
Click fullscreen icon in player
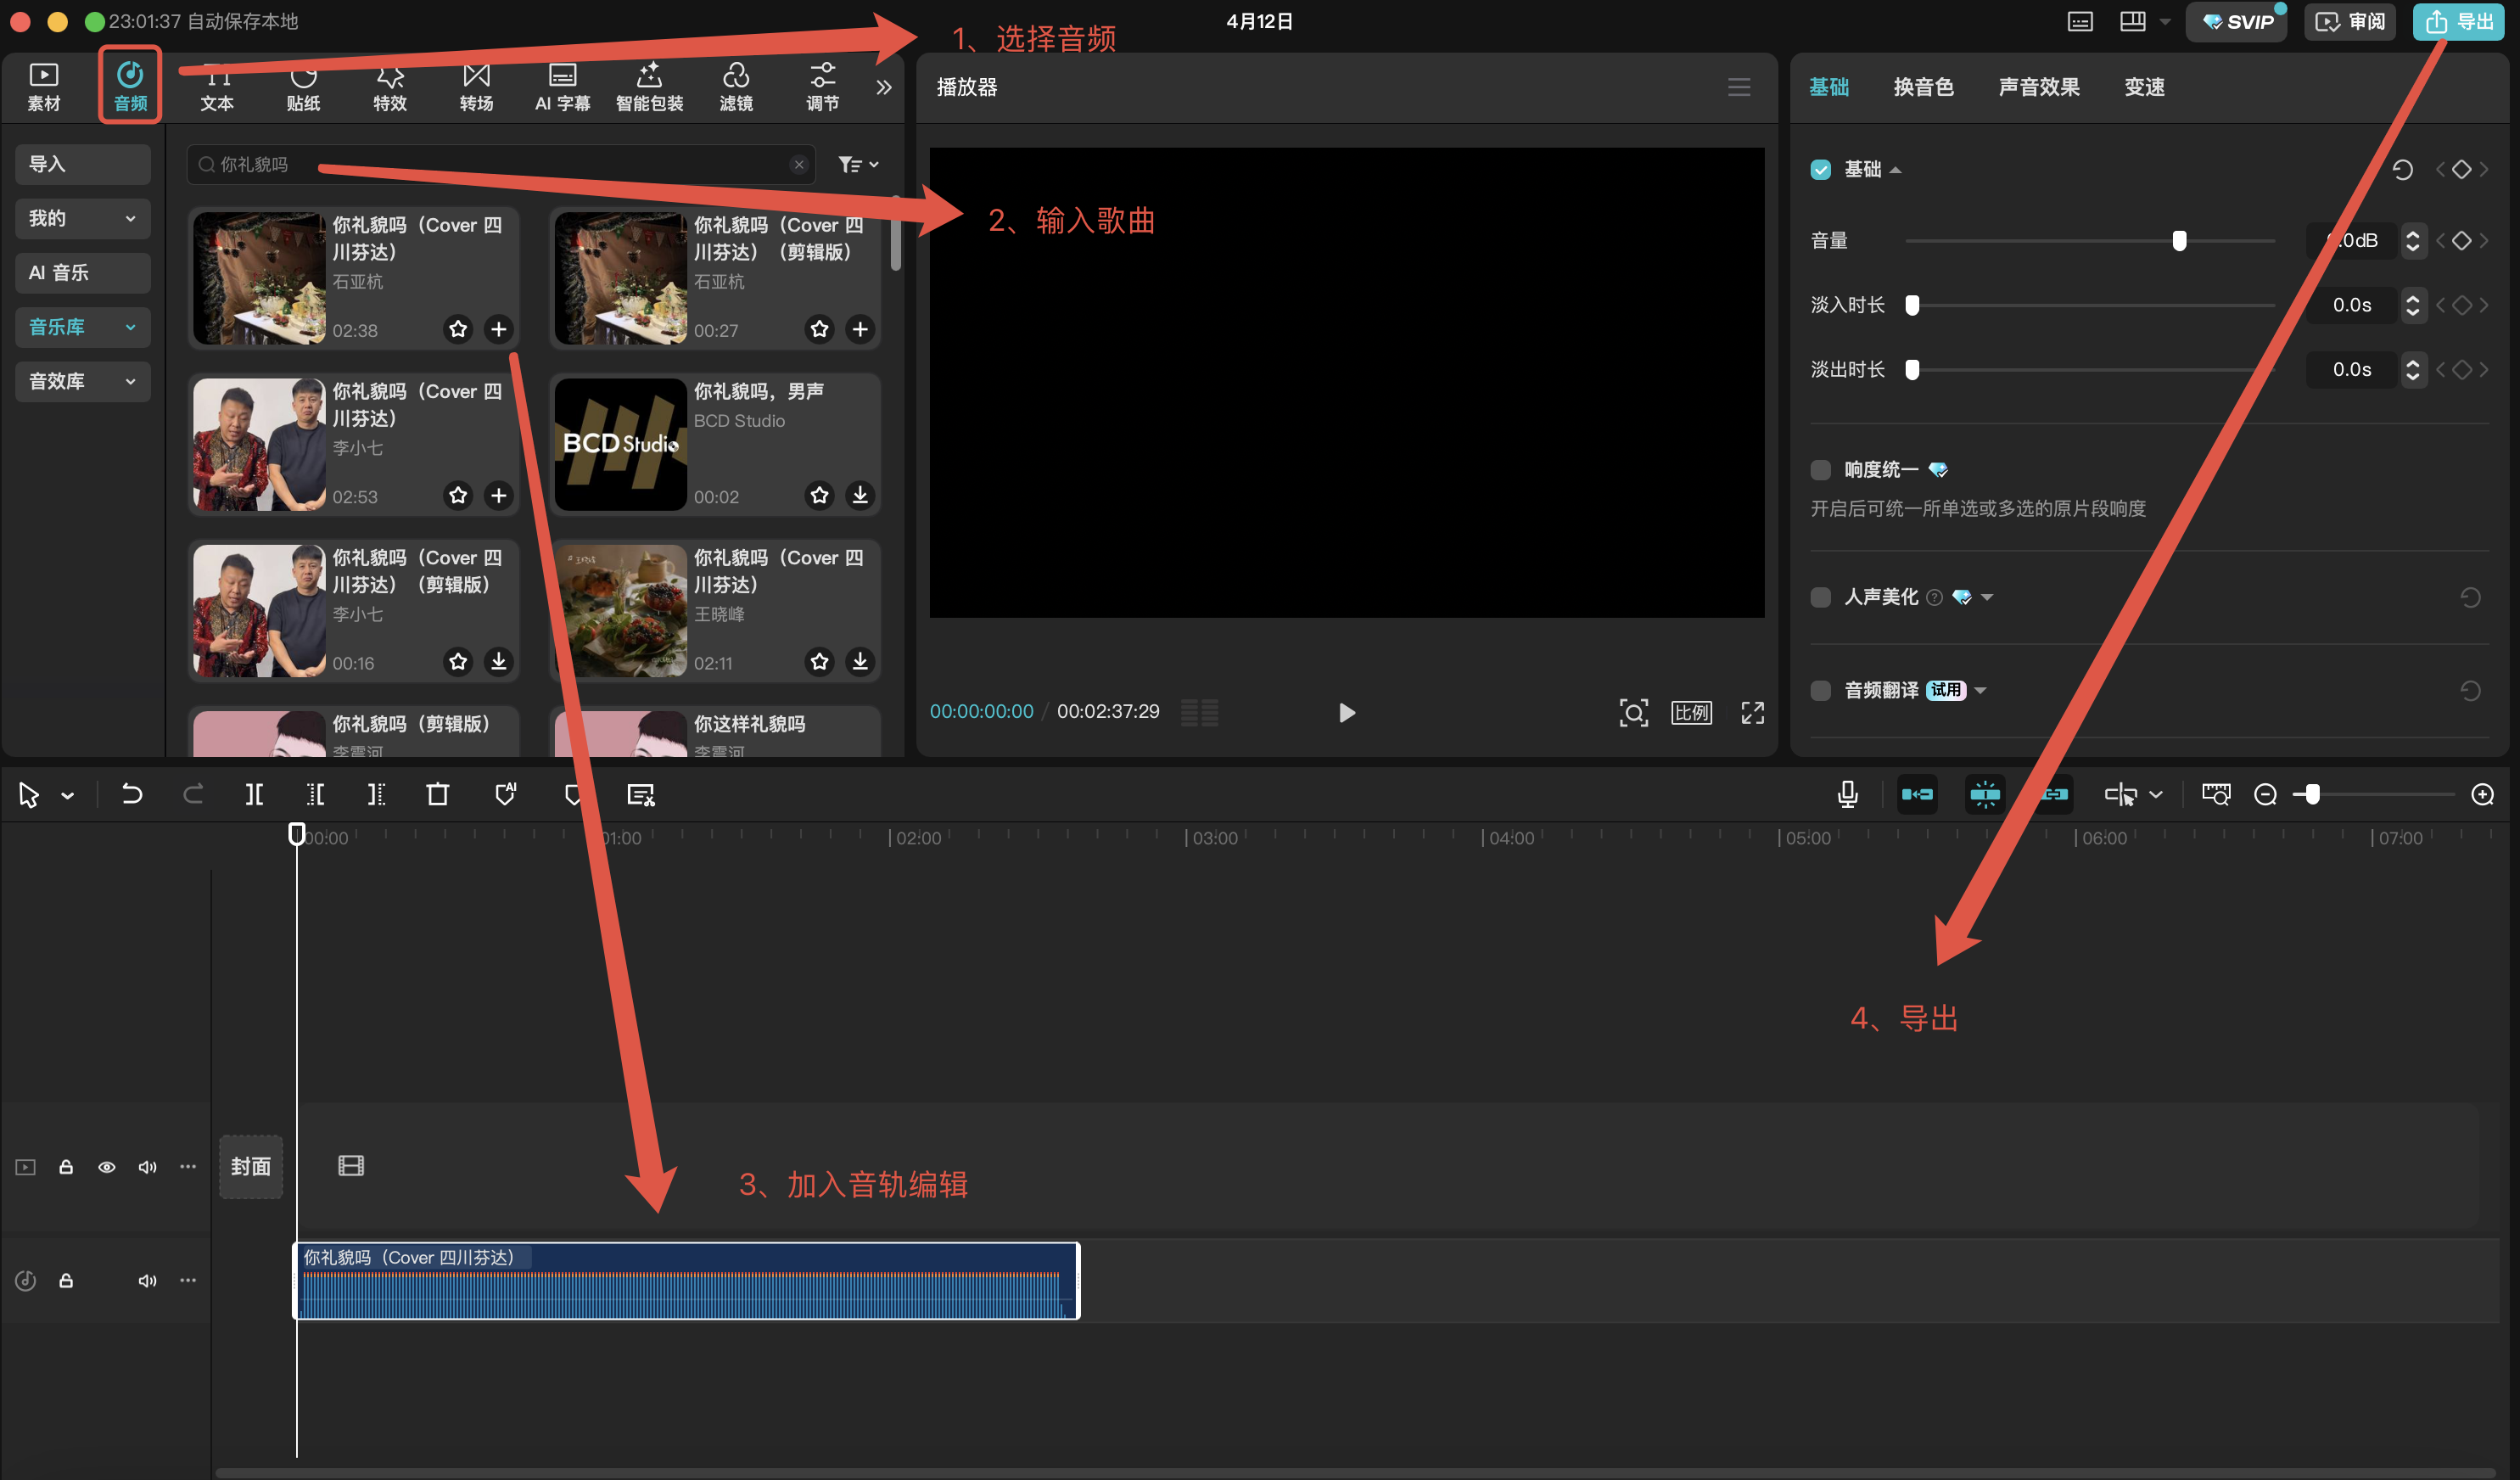pyautogui.click(x=1752, y=712)
